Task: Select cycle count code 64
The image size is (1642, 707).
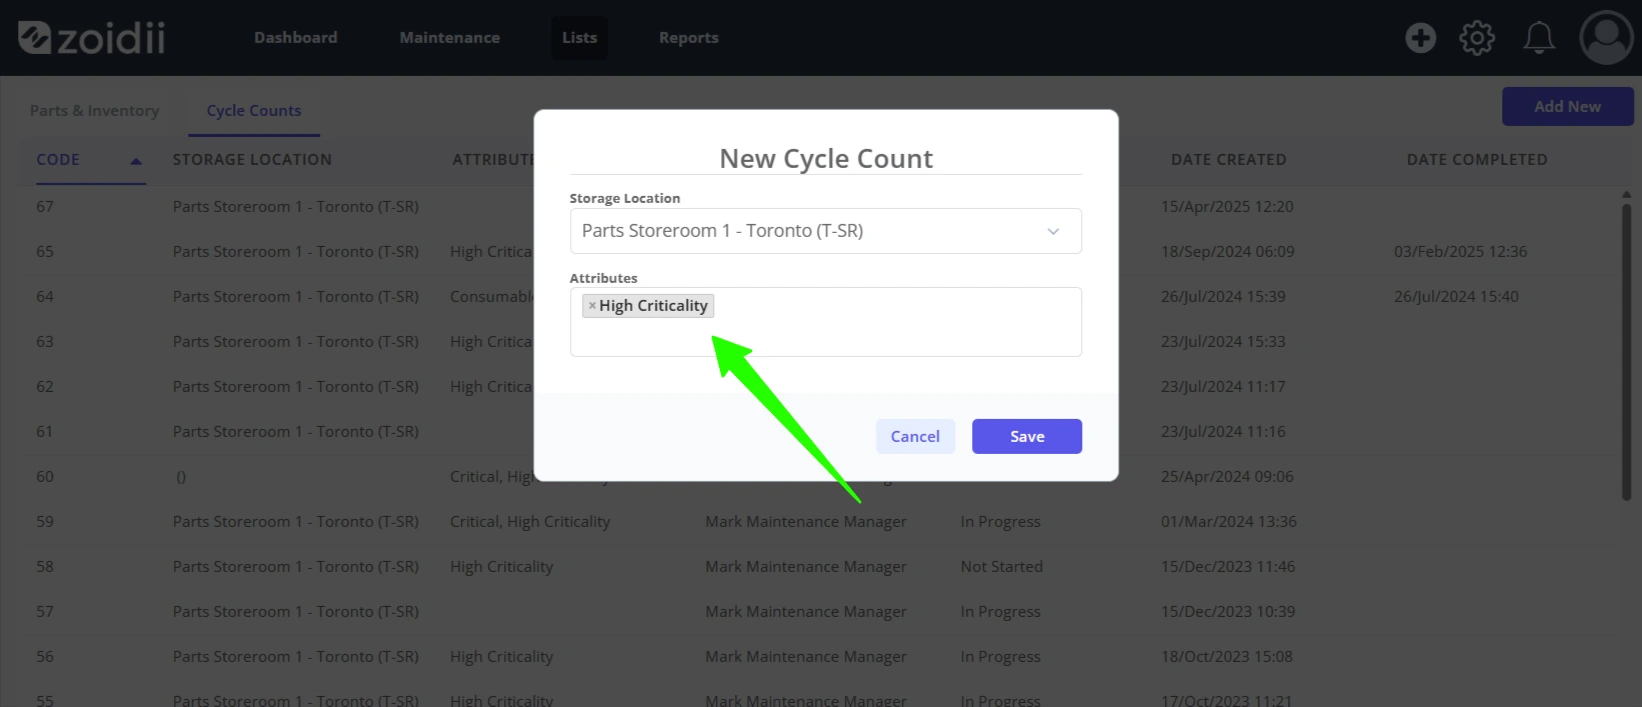Action: [x=45, y=297]
